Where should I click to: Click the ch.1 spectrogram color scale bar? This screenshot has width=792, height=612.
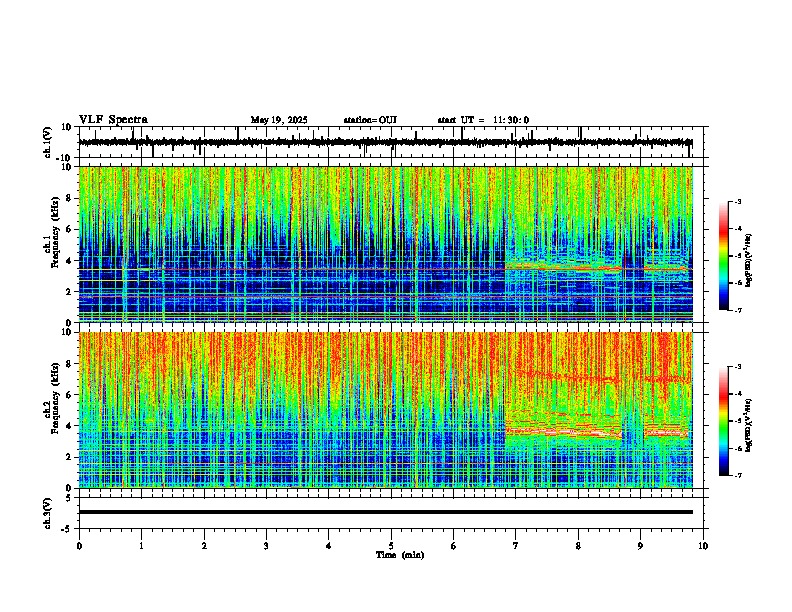[724, 256]
